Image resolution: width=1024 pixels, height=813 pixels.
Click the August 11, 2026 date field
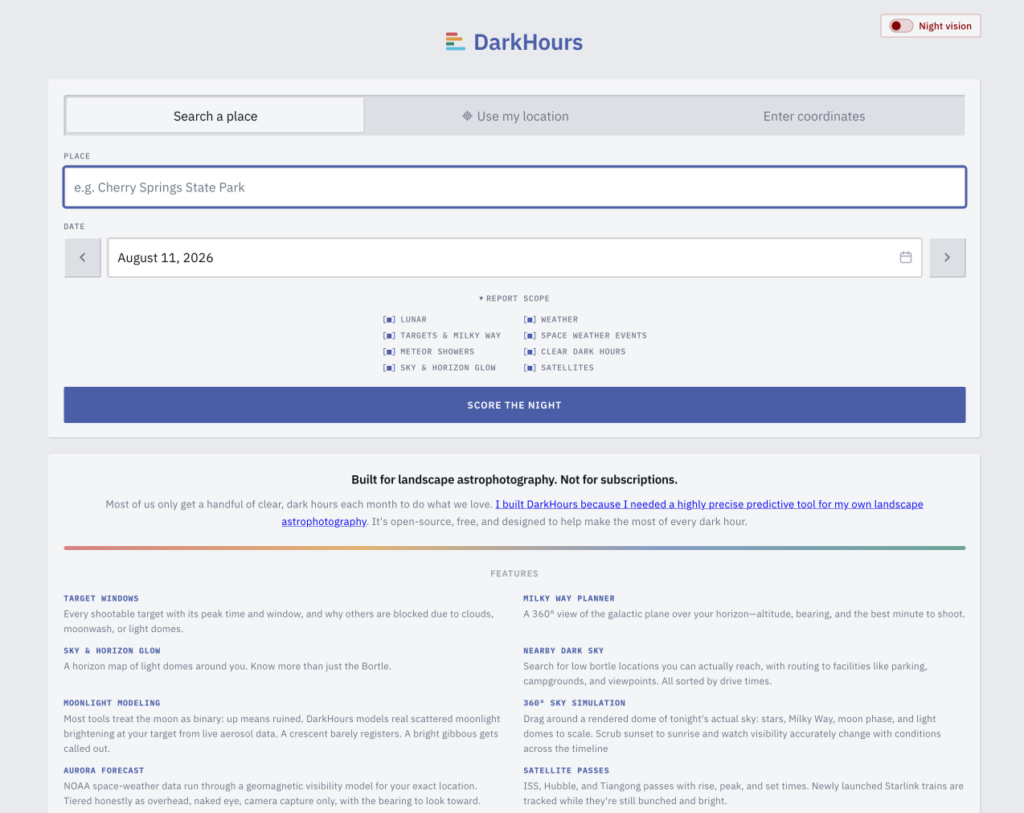pos(515,257)
